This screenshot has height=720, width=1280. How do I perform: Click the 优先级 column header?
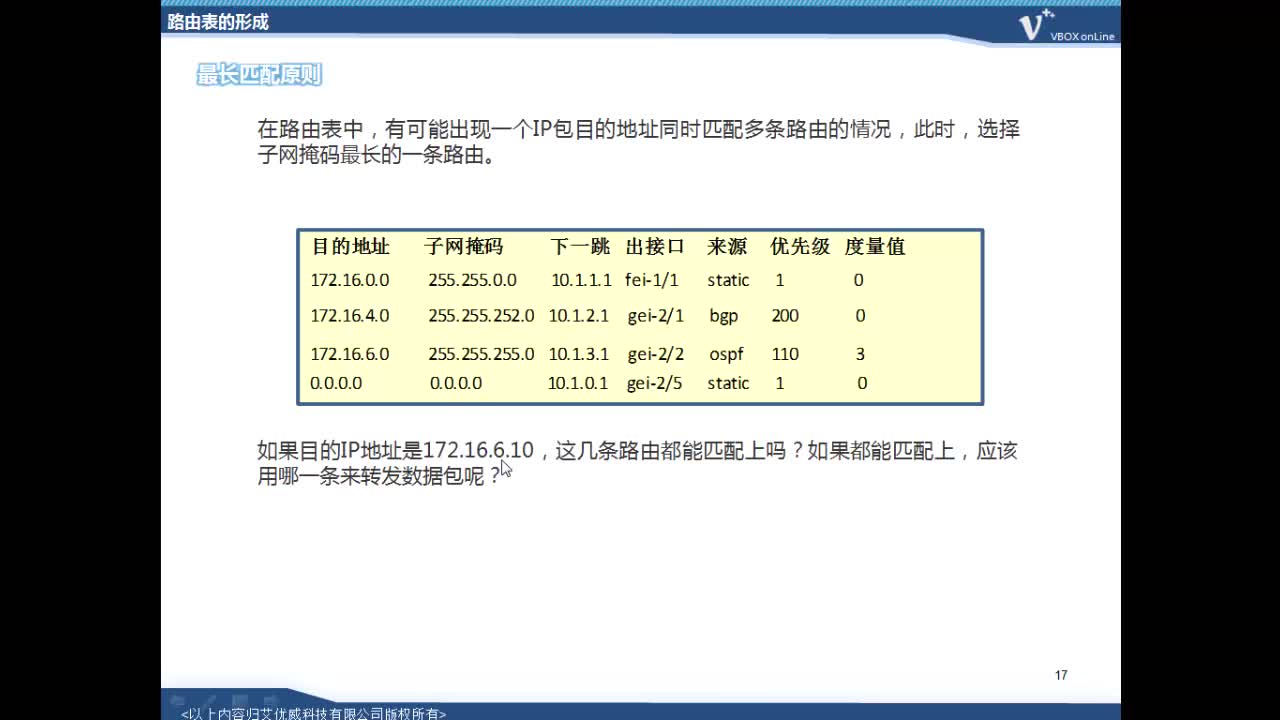(x=800, y=246)
